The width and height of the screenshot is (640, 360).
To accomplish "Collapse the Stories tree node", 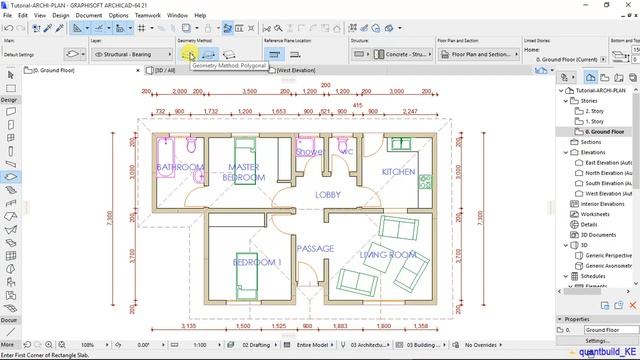I will (566, 101).
